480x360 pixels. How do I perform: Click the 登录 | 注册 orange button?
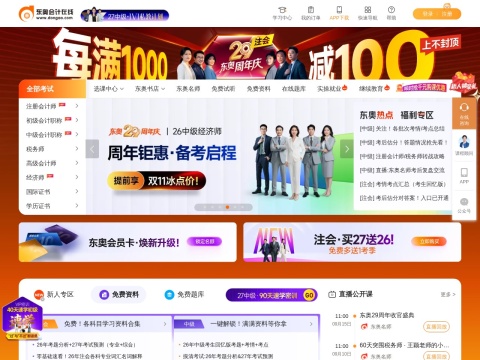(x=437, y=14)
